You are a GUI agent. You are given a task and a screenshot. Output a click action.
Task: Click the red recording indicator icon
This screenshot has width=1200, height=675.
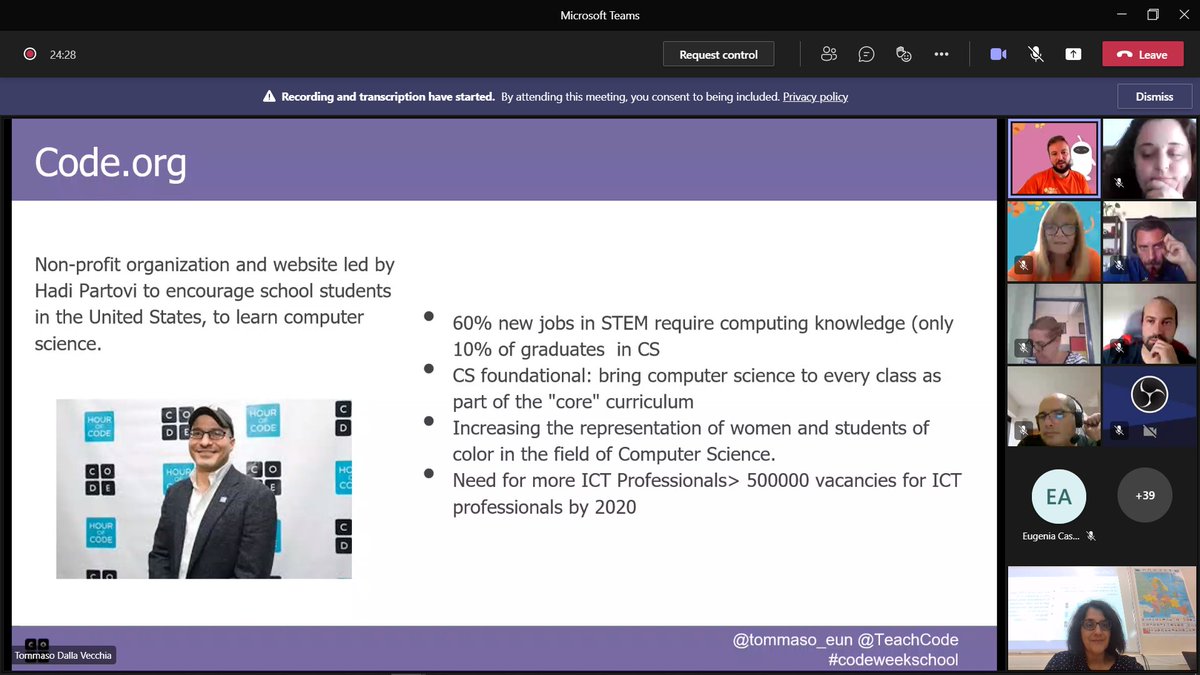(x=30, y=54)
